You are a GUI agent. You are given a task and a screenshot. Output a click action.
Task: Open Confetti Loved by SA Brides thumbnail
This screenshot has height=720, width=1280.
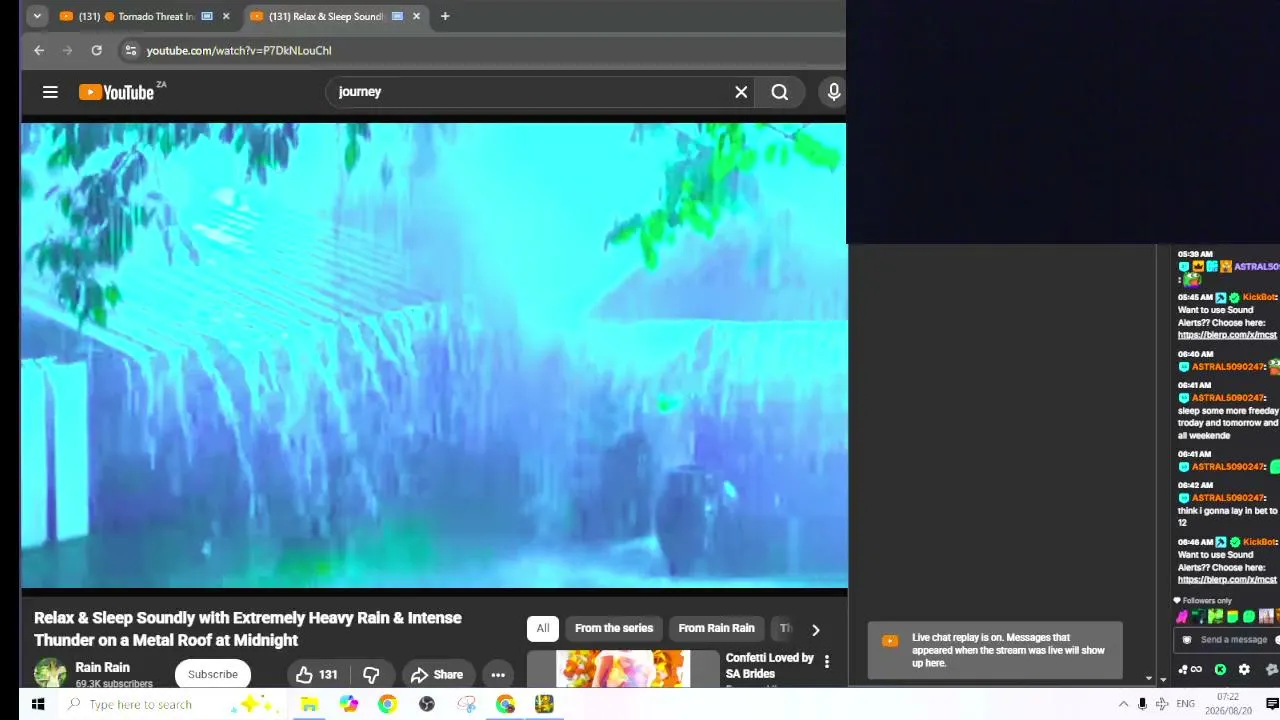[622, 669]
